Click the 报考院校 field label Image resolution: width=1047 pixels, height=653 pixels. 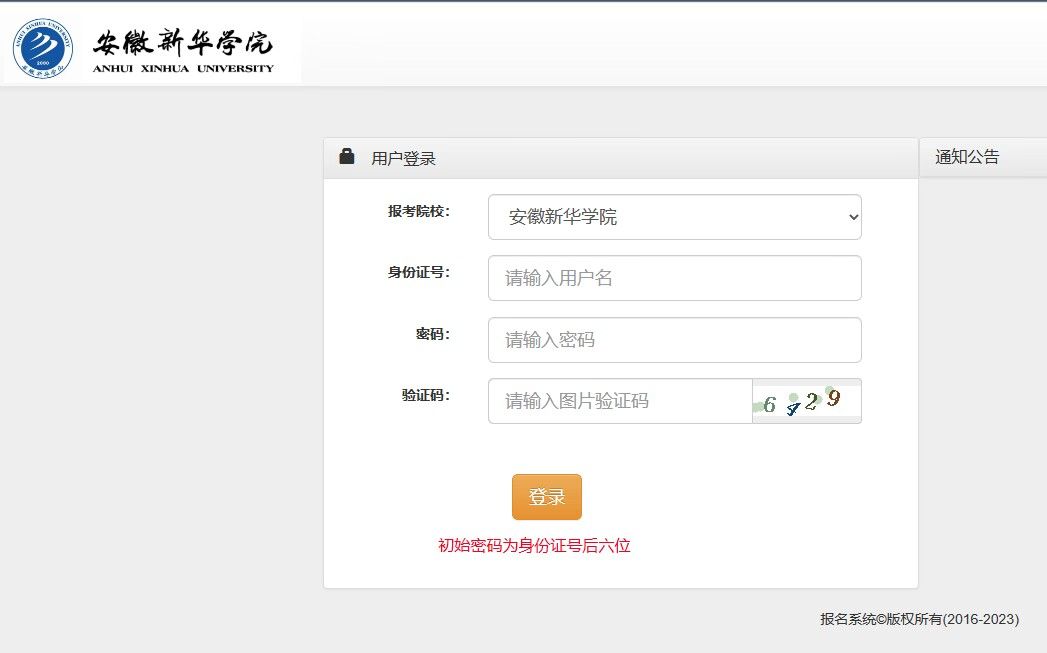(419, 211)
